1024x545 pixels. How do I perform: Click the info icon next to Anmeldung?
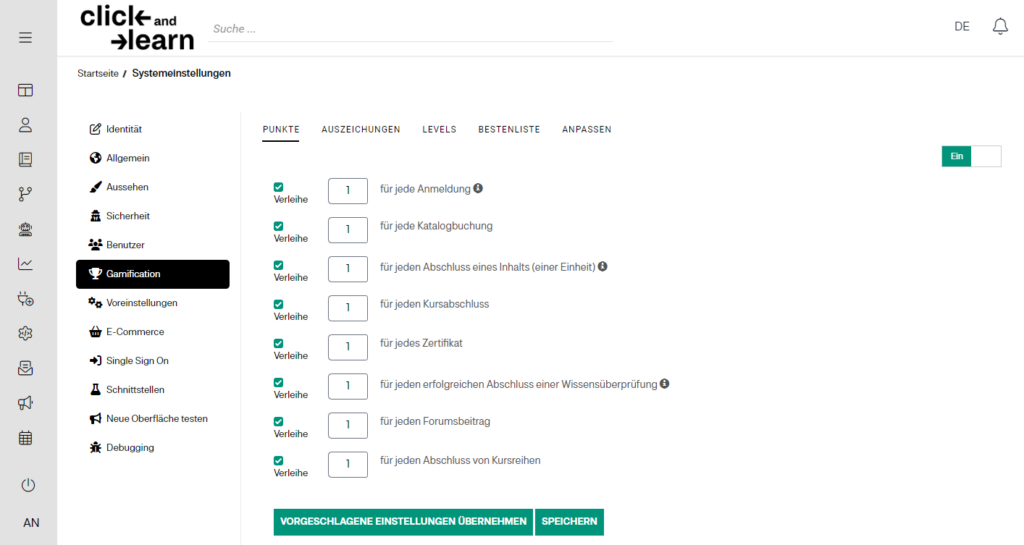coord(478,188)
